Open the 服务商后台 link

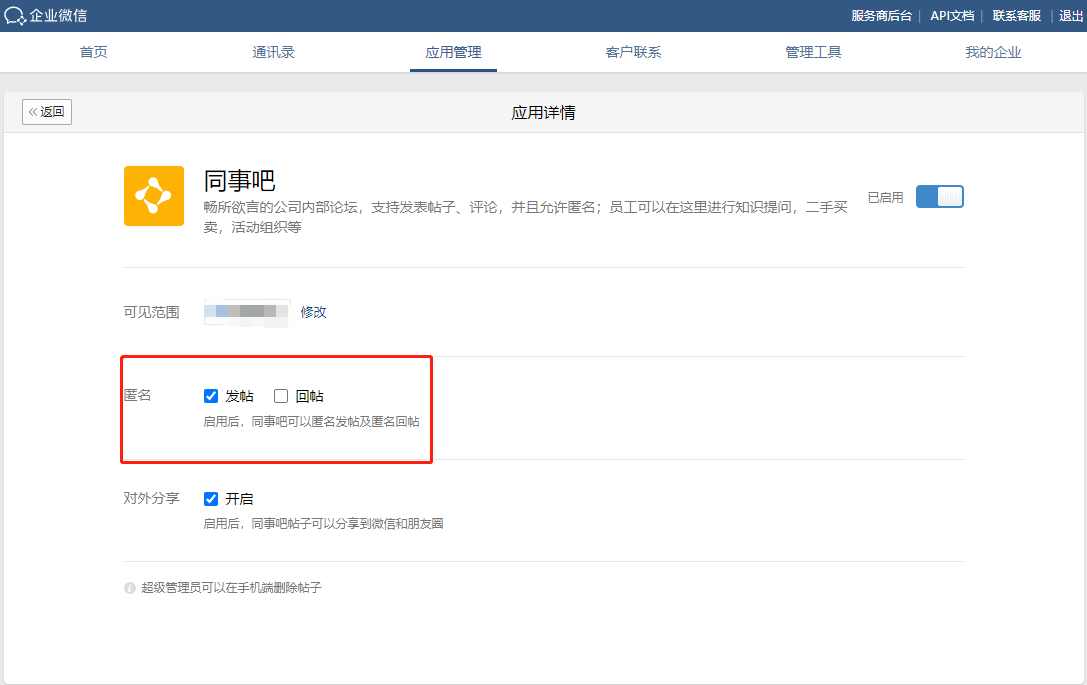881,16
